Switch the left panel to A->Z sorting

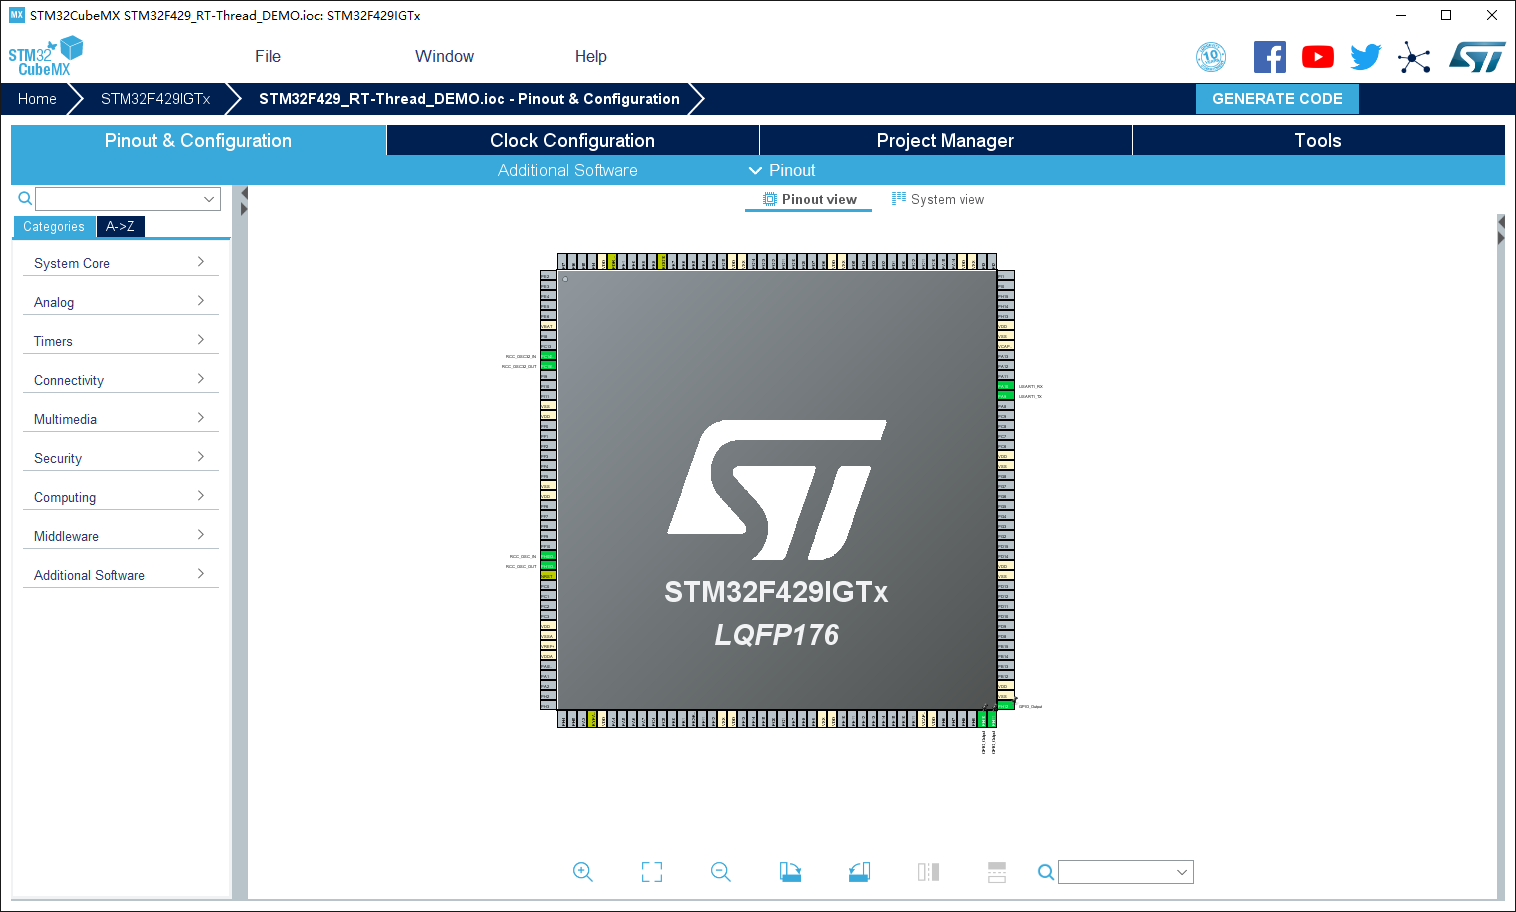[x=120, y=227]
